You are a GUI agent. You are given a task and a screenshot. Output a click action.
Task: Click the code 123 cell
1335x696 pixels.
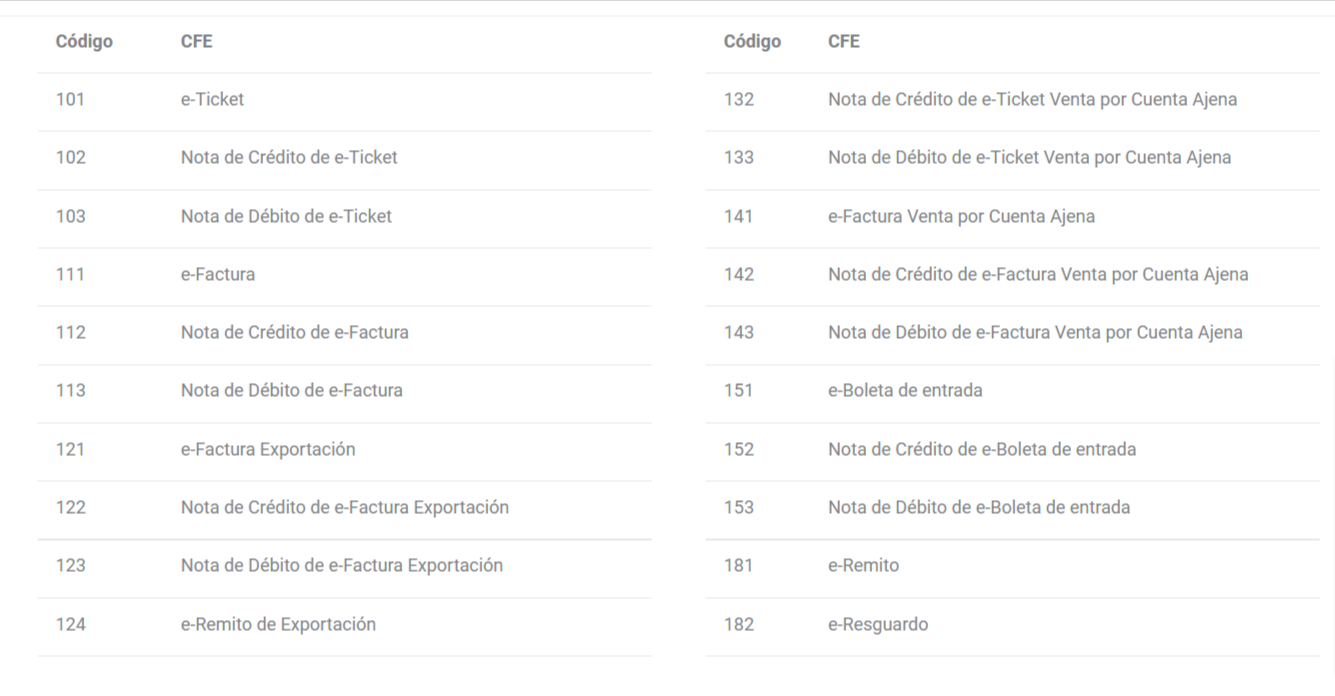click(x=71, y=566)
